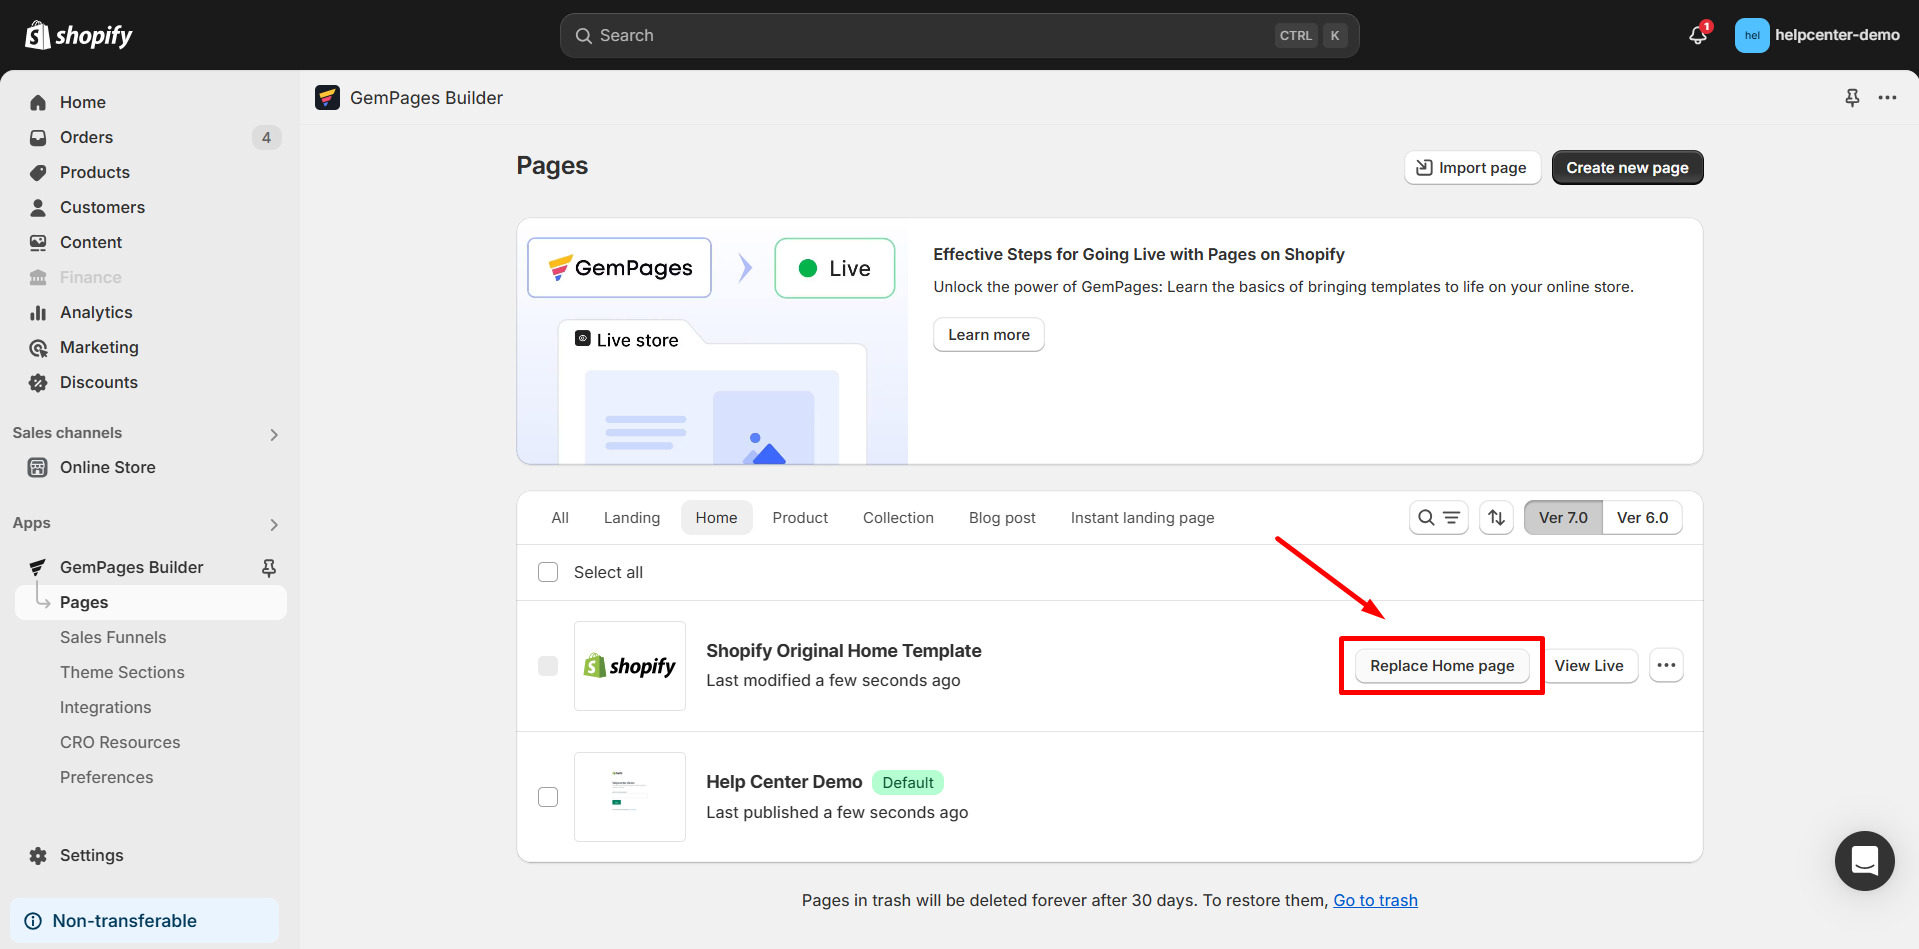1919x949 pixels.
Task: Switch to the Collection tab
Action: pos(897,517)
